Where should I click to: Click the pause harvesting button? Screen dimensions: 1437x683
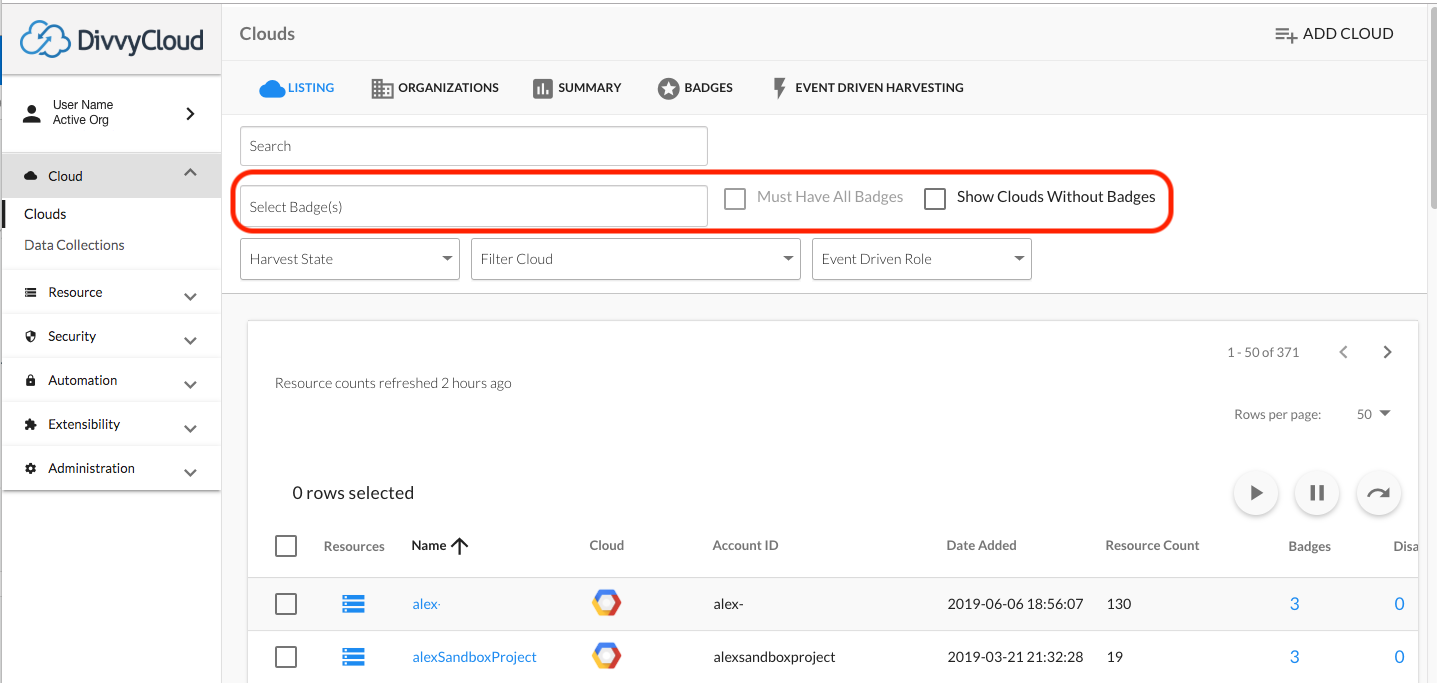point(1317,493)
